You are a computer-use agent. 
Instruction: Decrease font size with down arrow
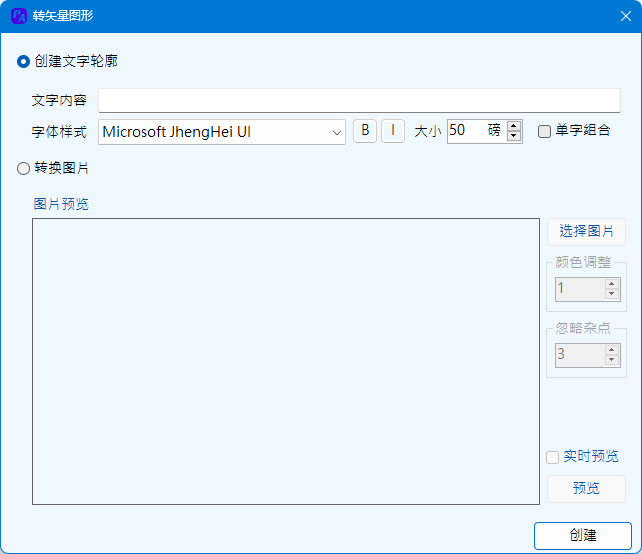[514, 136]
